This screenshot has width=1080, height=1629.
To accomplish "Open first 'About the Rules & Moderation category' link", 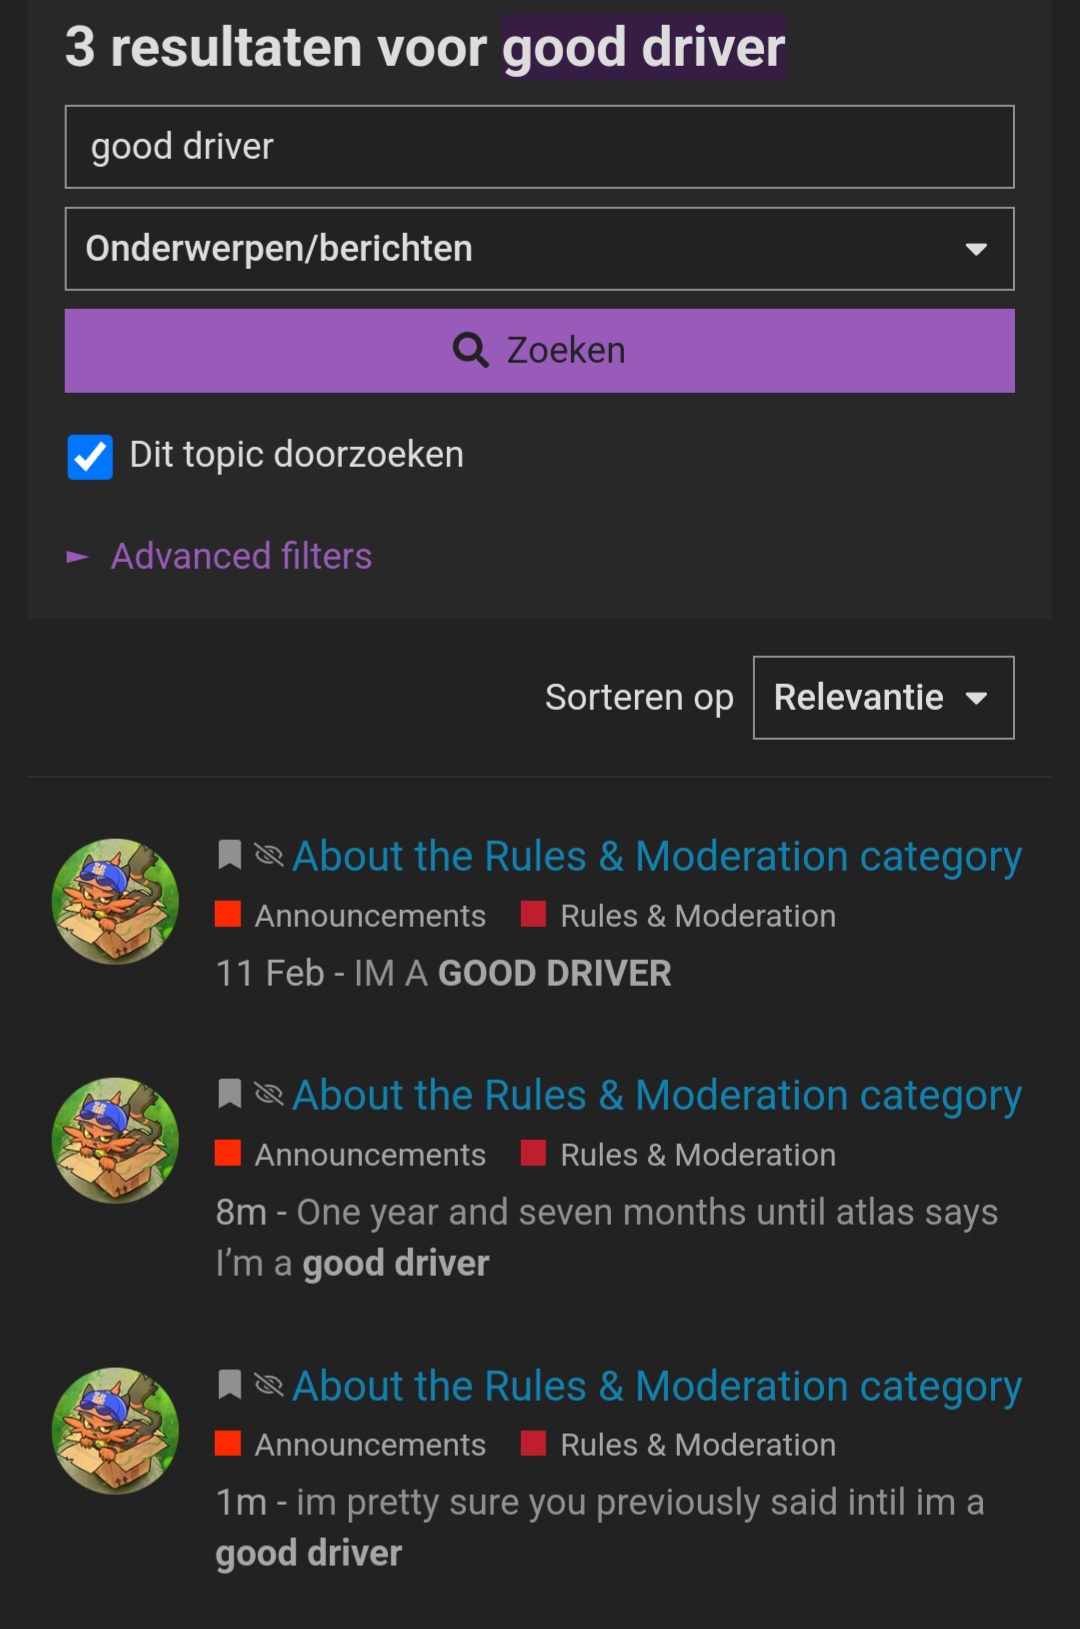I will tap(657, 856).
